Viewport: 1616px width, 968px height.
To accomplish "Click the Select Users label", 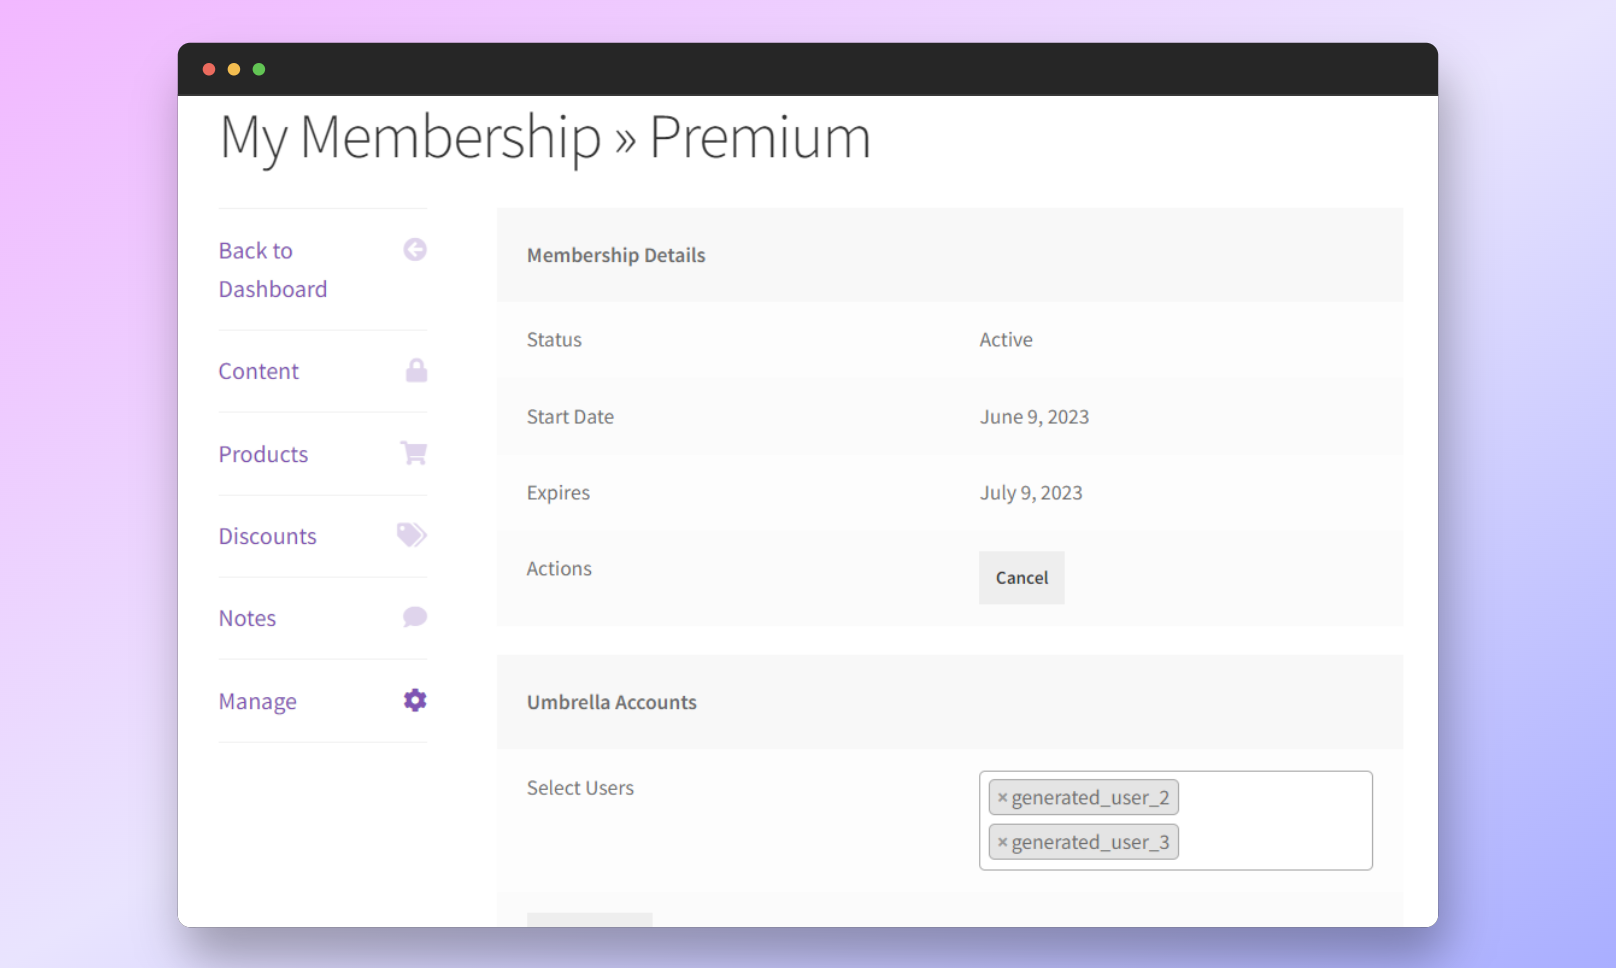I will coord(580,788).
